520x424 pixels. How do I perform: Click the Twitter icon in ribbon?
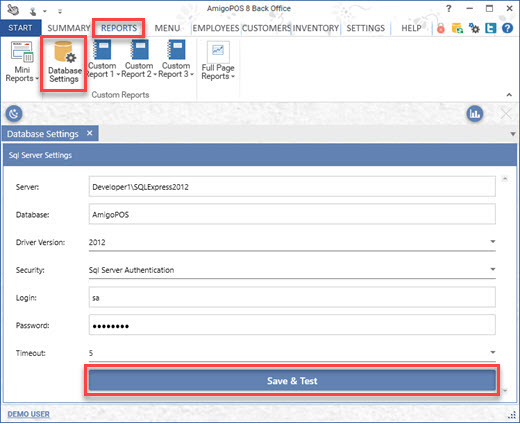tap(490, 28)
